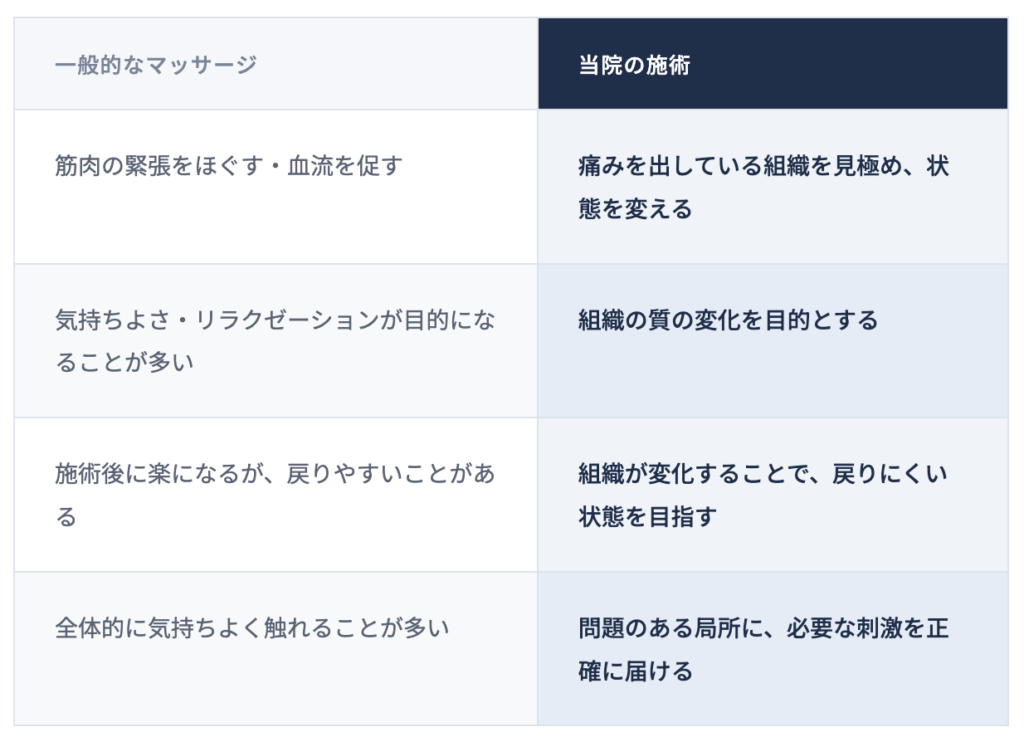Click the 気持ちよさ・リラクゼーション cell
This screenshot has width=1024, height=742.
(275, 341)
